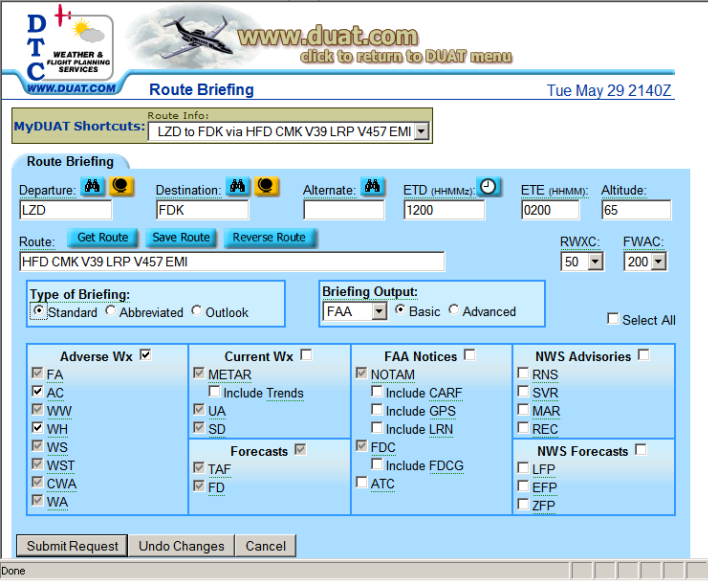Toggle the Adverse Wx group checkbox
The width and height of the screenshot is (708, 581).
tap(145, 355)
